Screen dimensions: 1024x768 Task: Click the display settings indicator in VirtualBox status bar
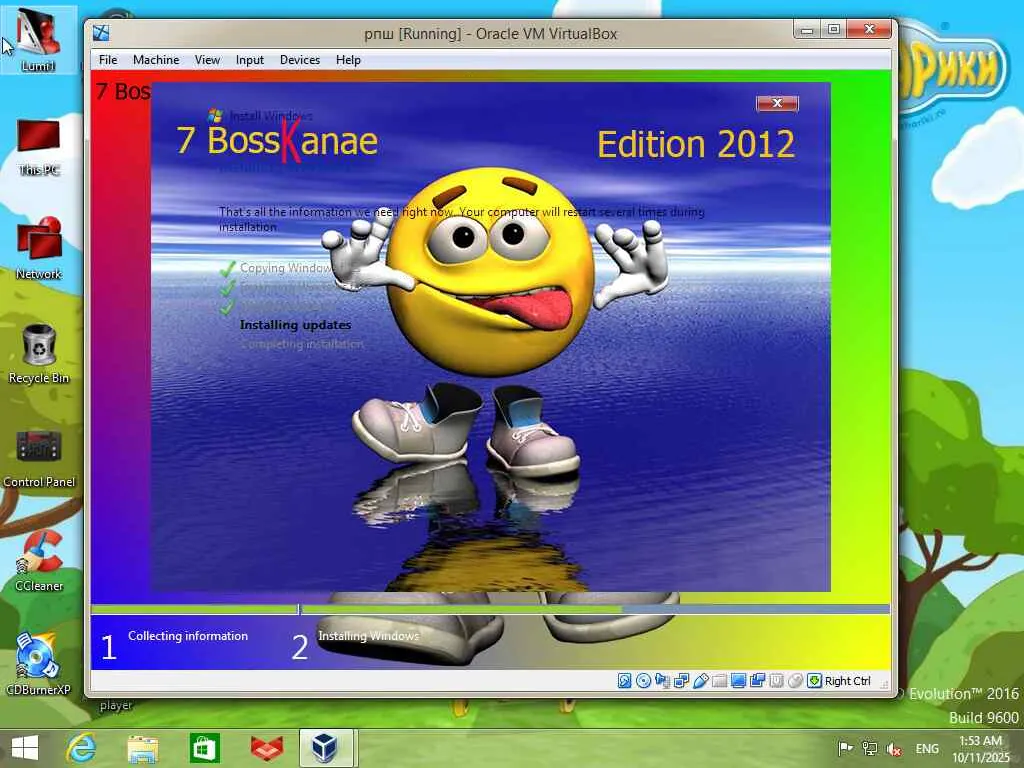(x=738, y=681)
